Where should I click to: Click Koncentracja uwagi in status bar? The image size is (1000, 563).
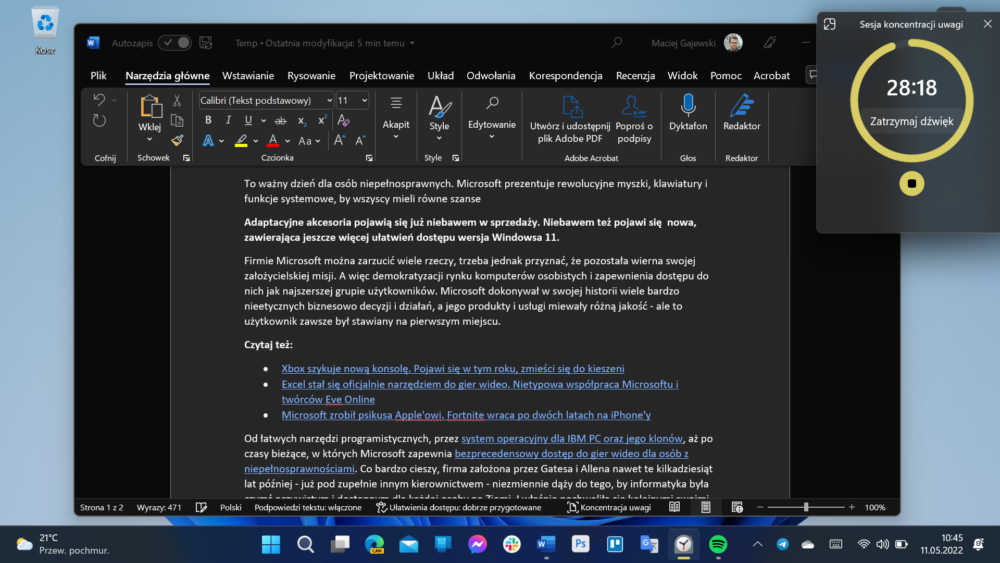(609, 508)
